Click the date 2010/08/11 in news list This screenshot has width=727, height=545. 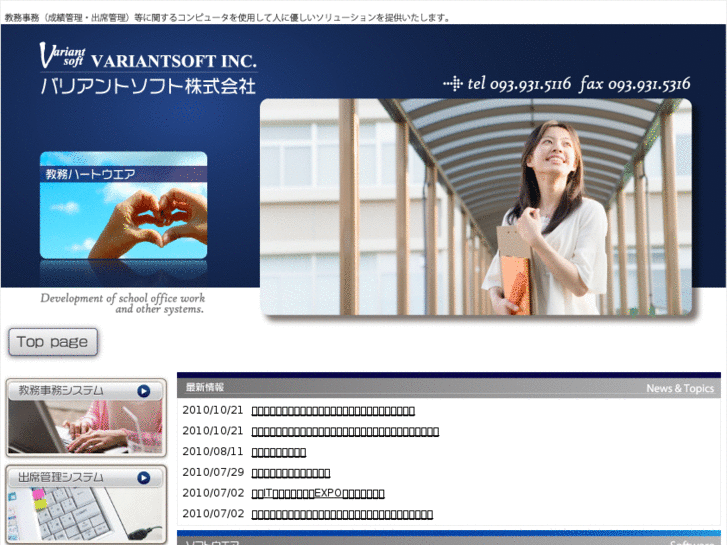212,452
